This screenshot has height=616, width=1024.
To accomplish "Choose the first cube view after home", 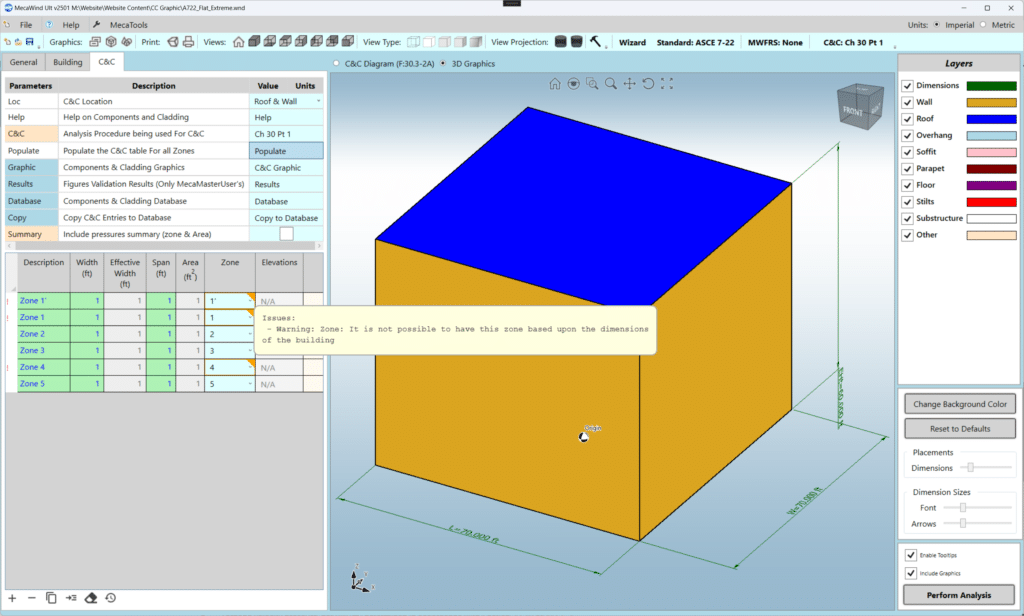I will coord(254,42).
